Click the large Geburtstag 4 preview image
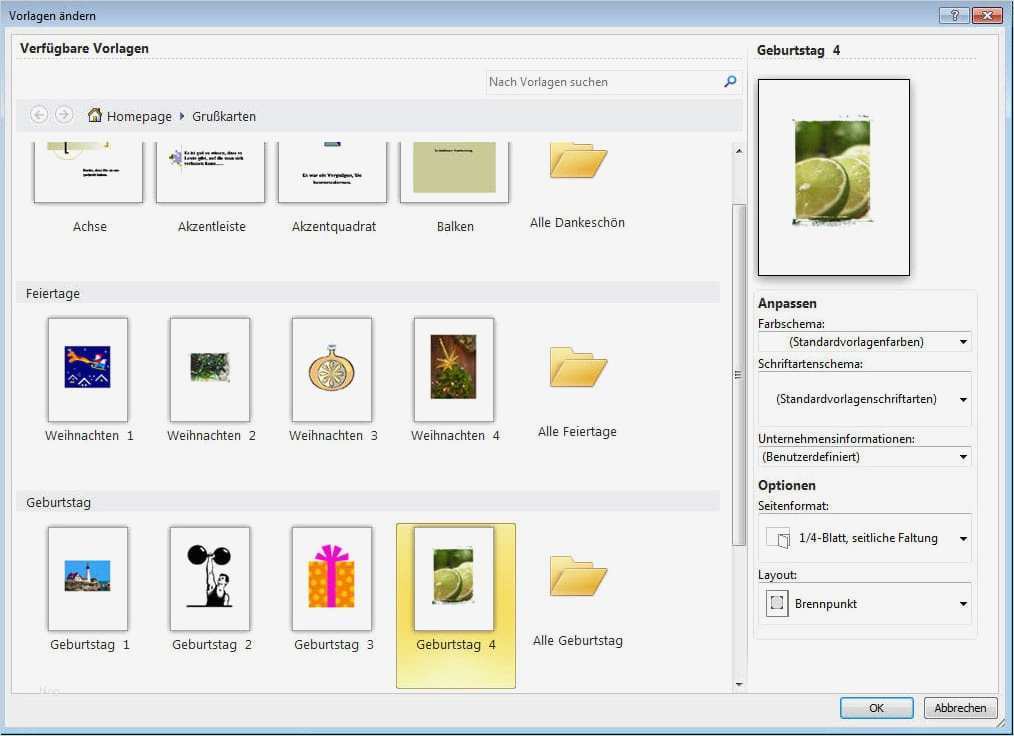Viewport: 1014px width, 736px height. click(x=834, y=177)
